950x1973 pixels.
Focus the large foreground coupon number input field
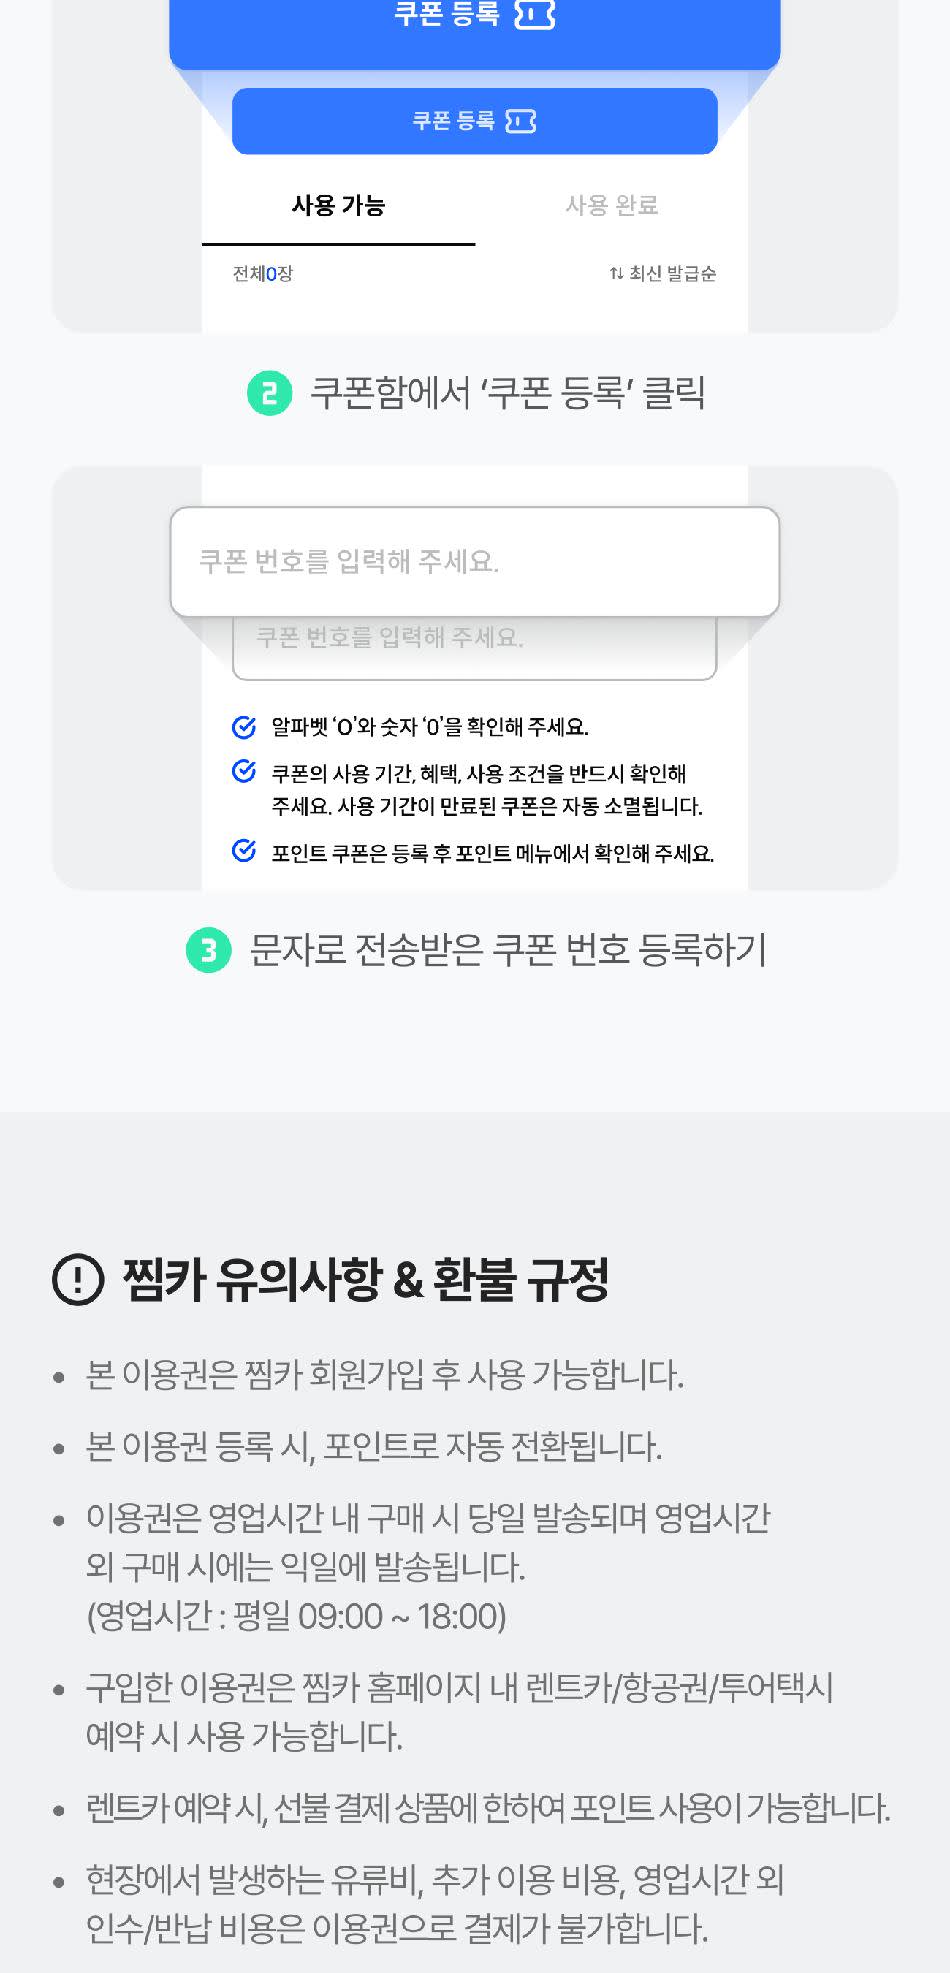pos(474,561)
